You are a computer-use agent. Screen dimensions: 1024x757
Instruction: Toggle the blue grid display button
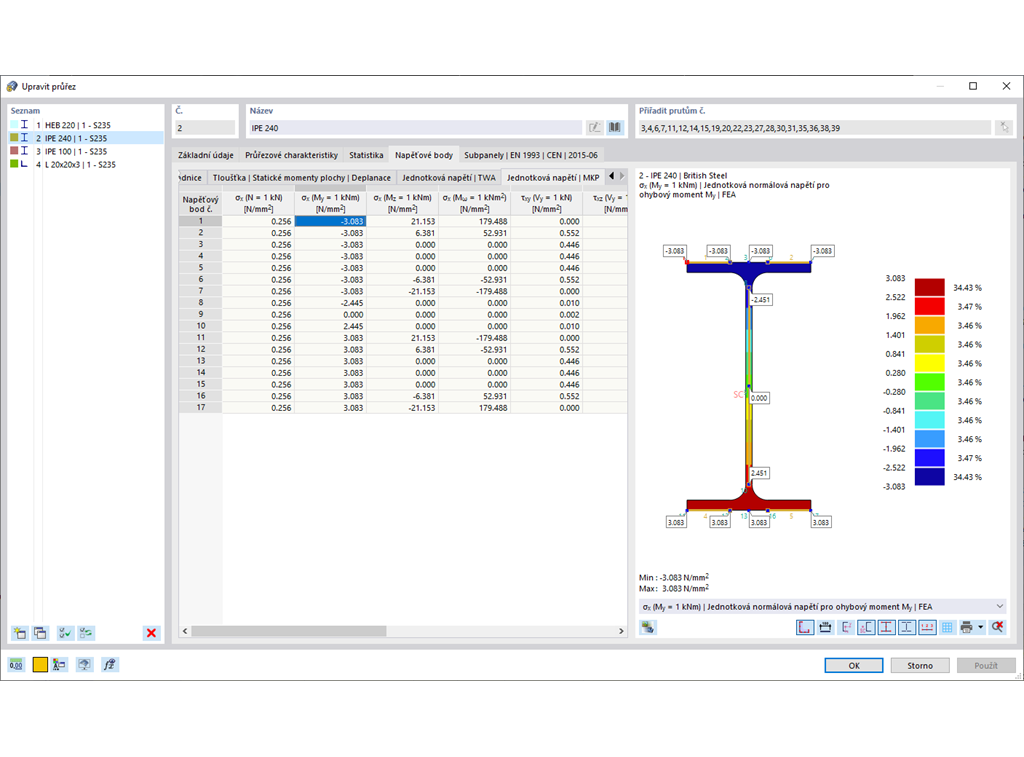pos(947,628)
